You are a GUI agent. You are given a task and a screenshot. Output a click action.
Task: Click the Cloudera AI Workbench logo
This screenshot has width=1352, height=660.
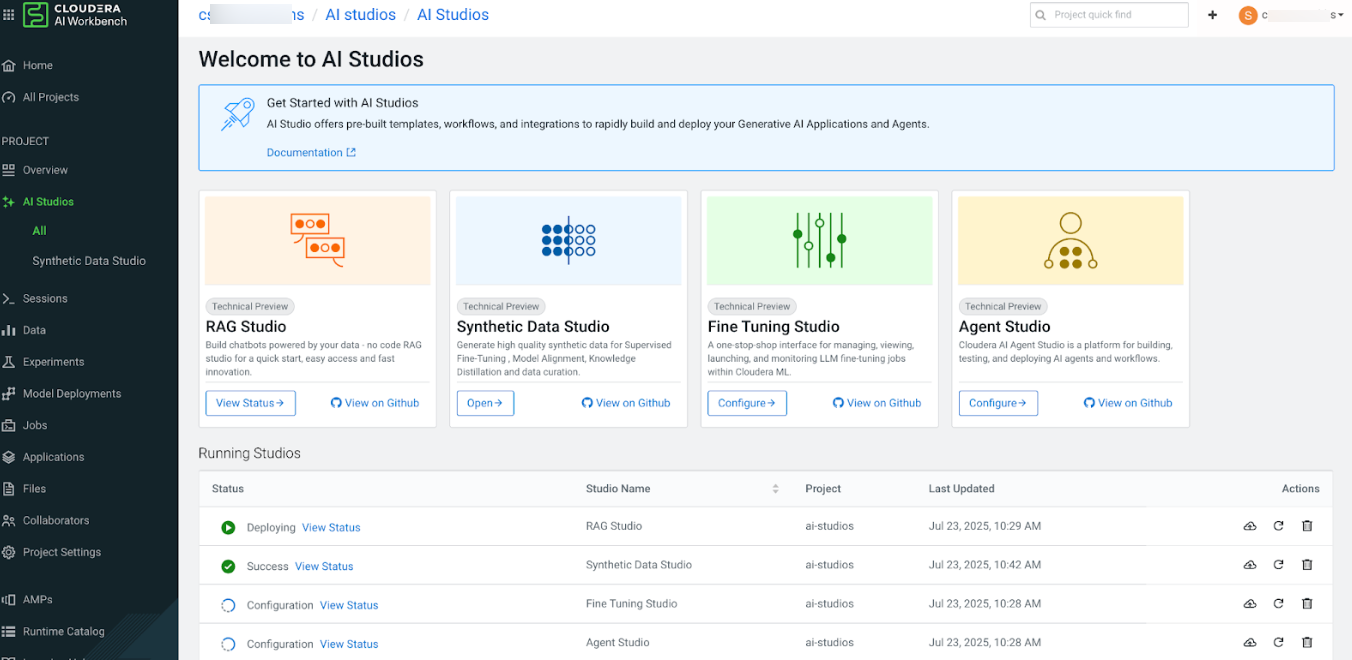pos(76,15)
